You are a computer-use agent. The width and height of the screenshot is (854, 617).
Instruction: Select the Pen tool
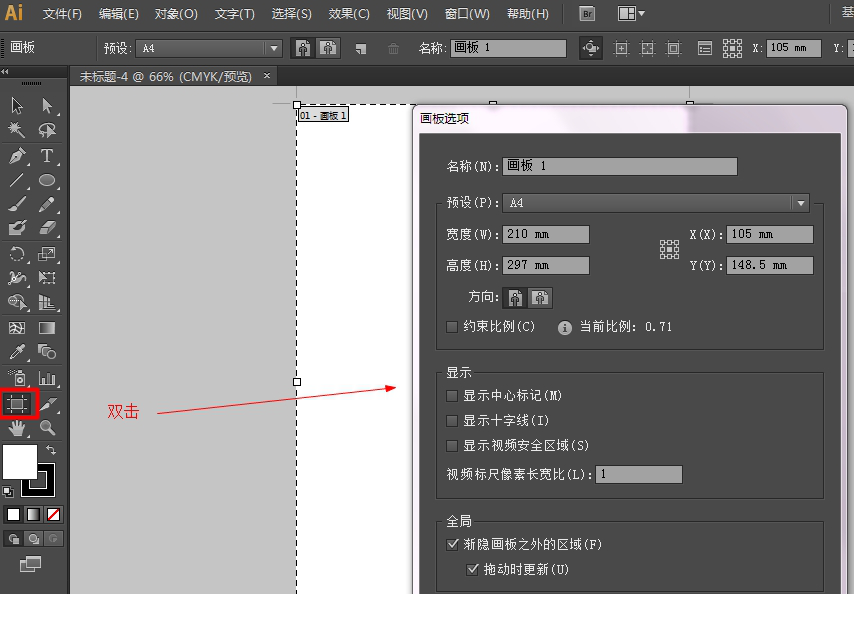click(x=18, y=155)
